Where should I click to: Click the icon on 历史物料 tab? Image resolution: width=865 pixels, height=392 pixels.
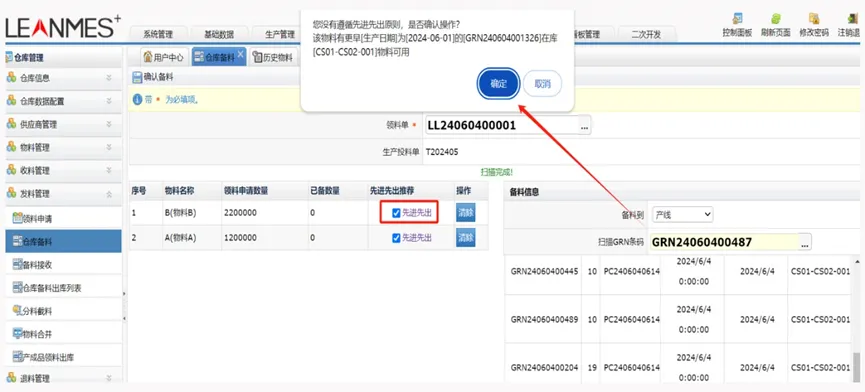pos(257,57)
